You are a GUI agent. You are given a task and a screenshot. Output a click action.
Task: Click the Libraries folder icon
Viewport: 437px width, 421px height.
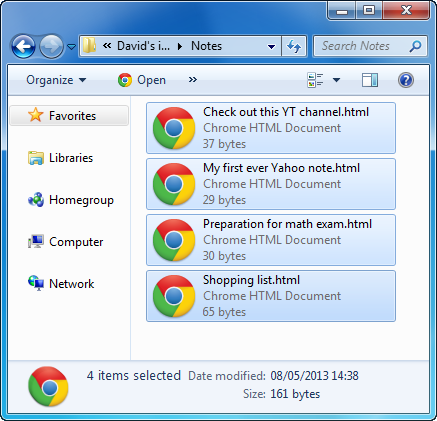click(36, 158)
